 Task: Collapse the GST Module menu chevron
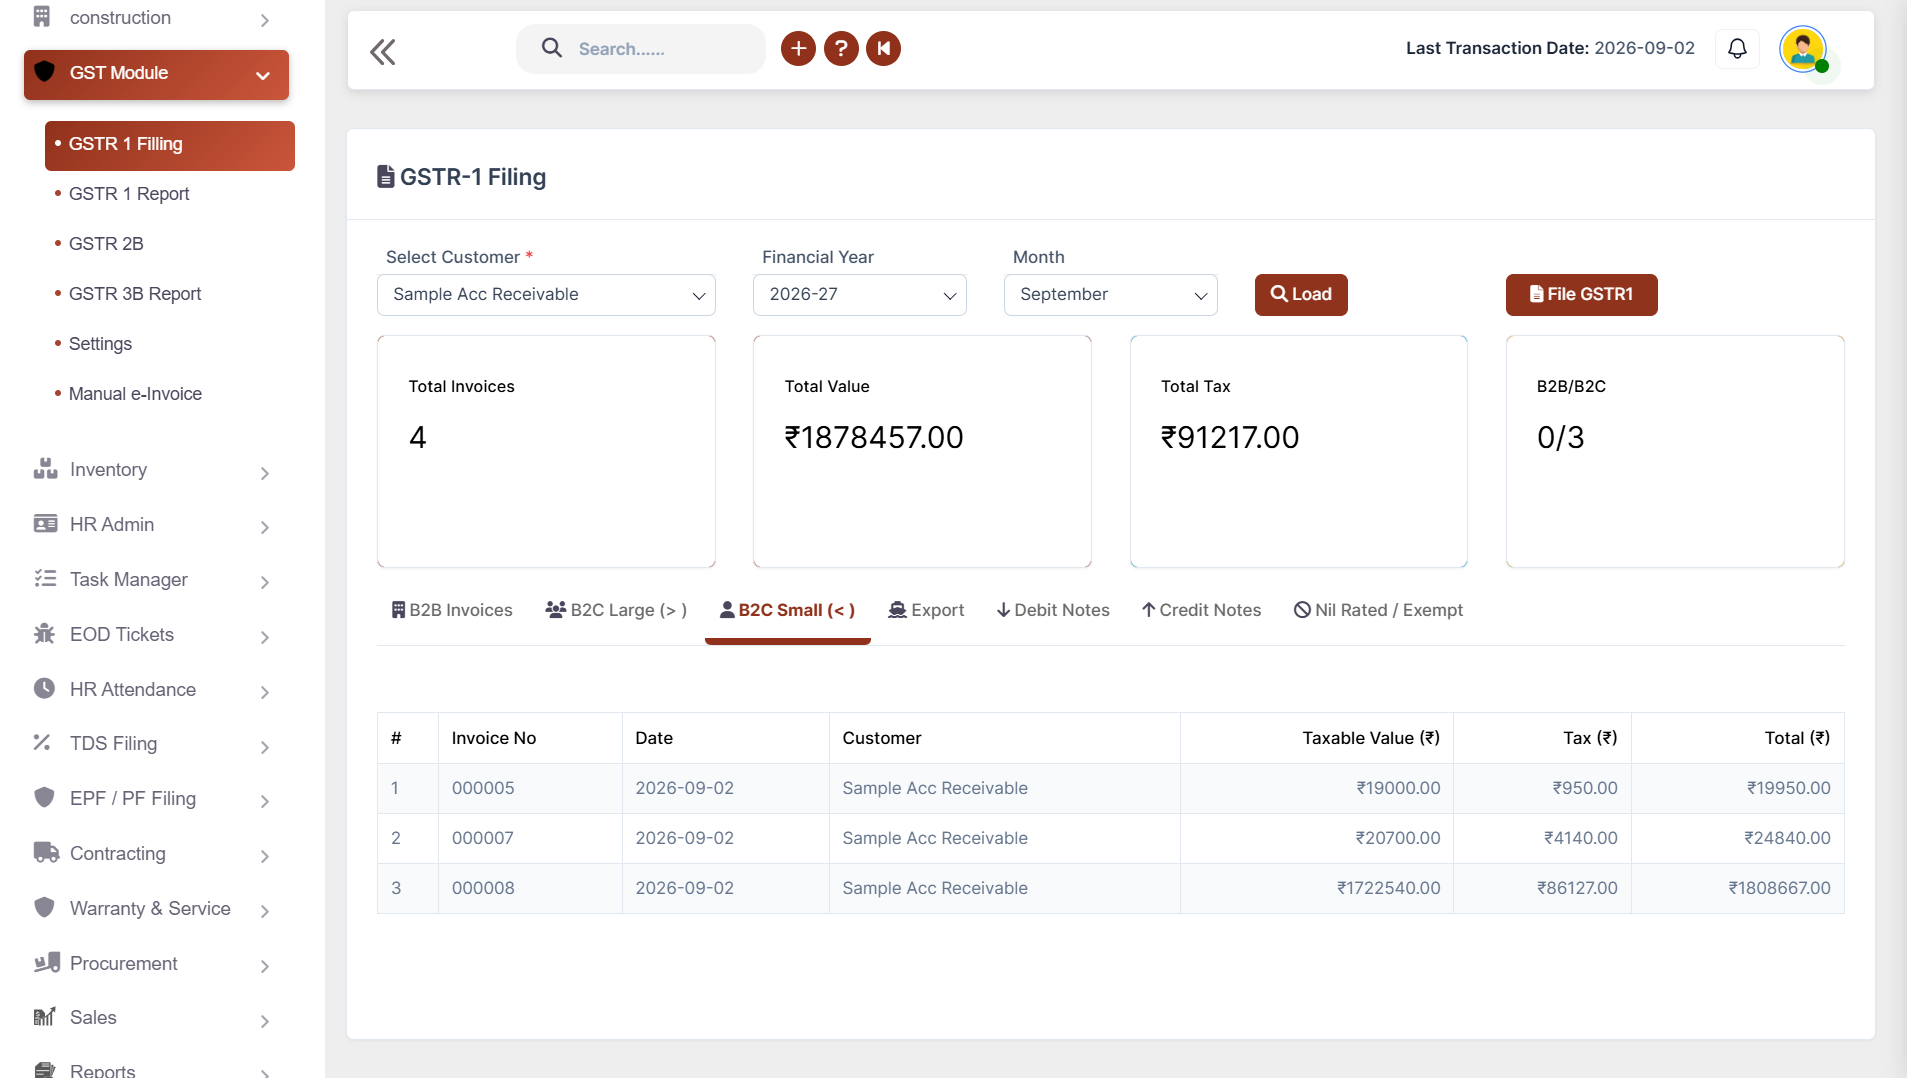(x=263, y=75)
